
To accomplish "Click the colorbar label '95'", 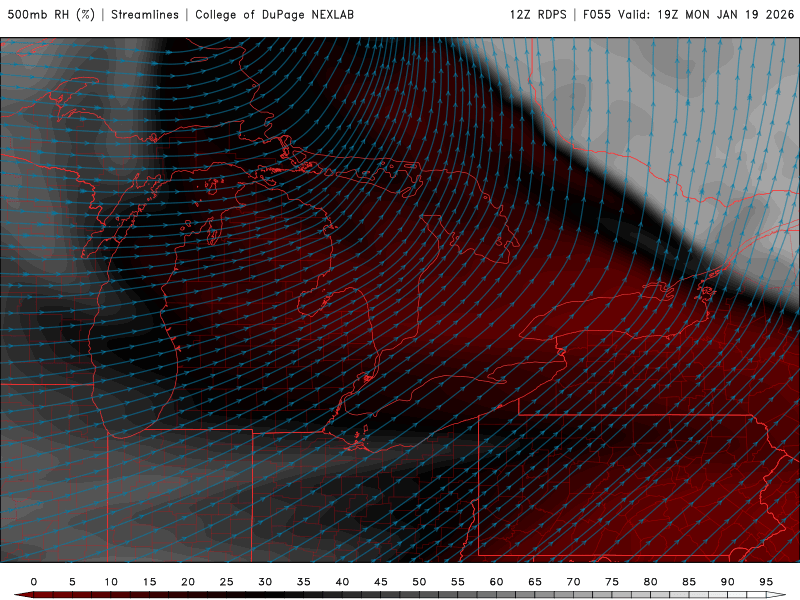I will [766, 582].
